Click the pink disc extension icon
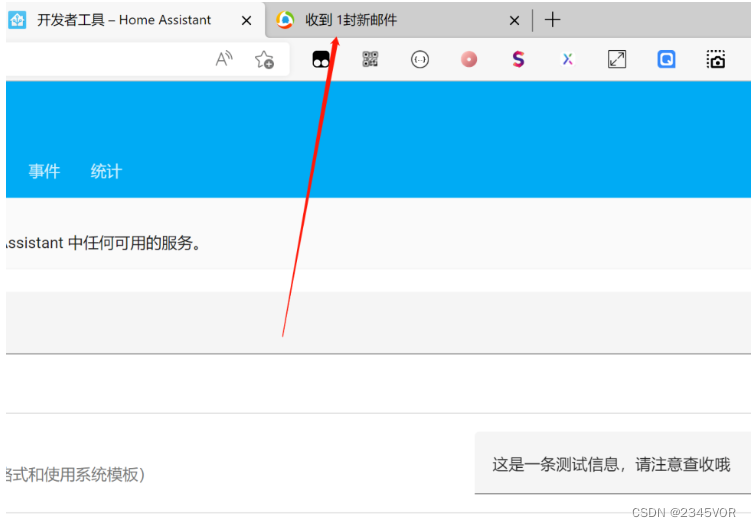Viewport: 751px width, 527px height. [x=469, y=59]
